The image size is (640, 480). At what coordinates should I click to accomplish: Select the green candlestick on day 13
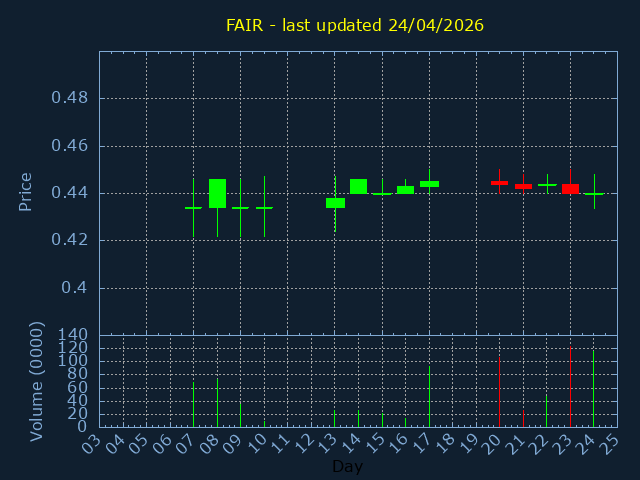click(x=335, y=203)
